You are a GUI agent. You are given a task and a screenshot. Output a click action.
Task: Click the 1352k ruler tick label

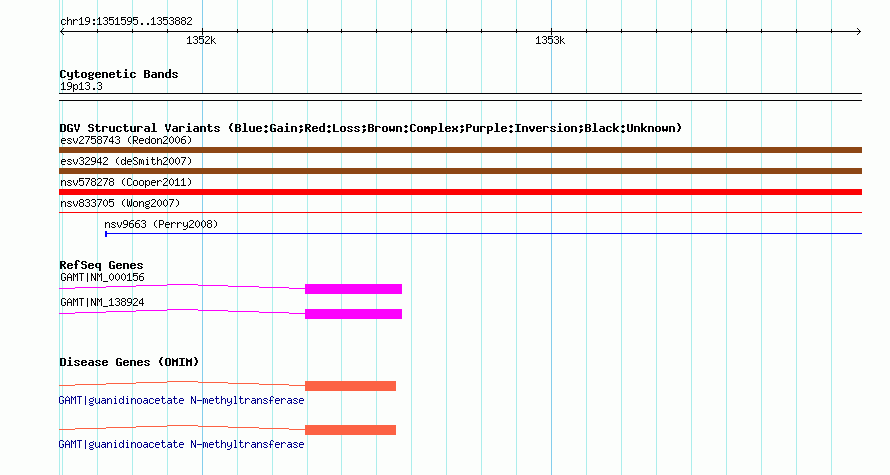coord(201,40)
